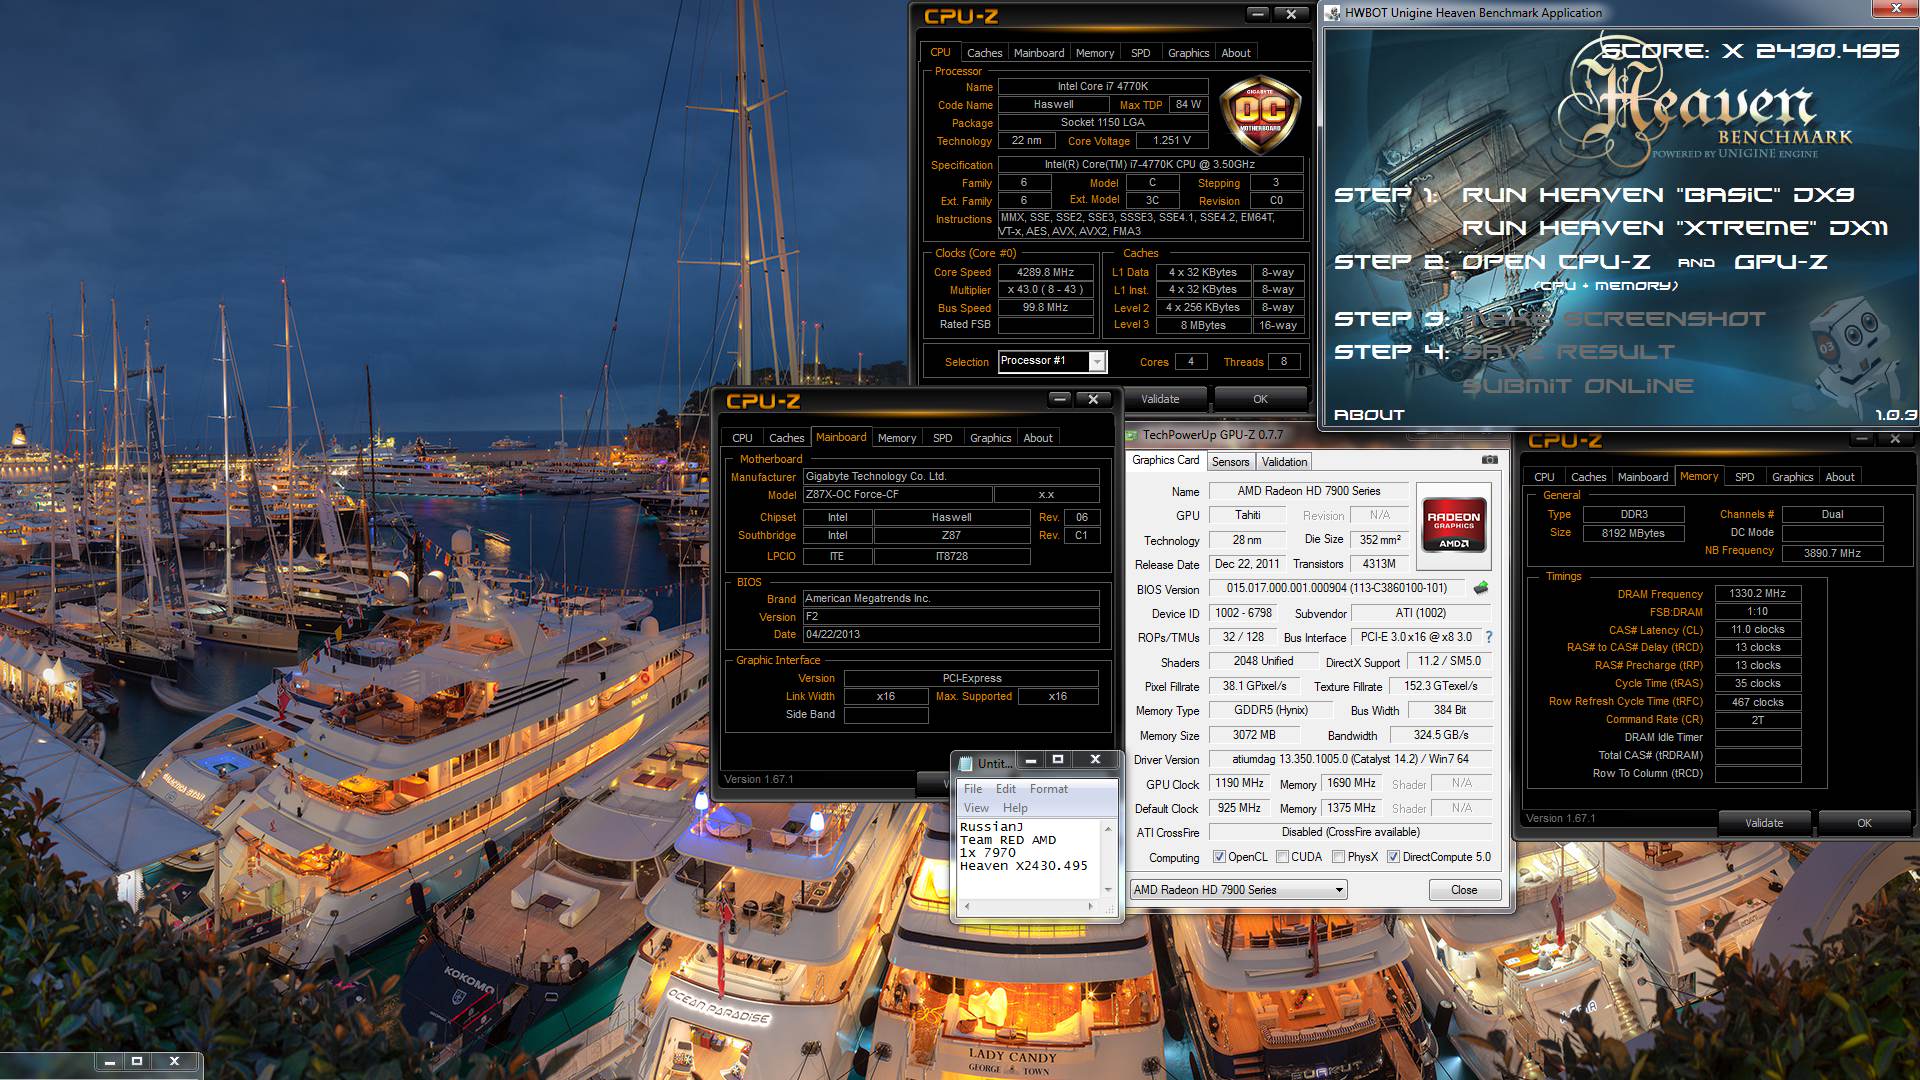The width and height of the screenshot is (1920, 1080).
Task: Click About in Heaven benchmark
Action: pos(1369,415)
